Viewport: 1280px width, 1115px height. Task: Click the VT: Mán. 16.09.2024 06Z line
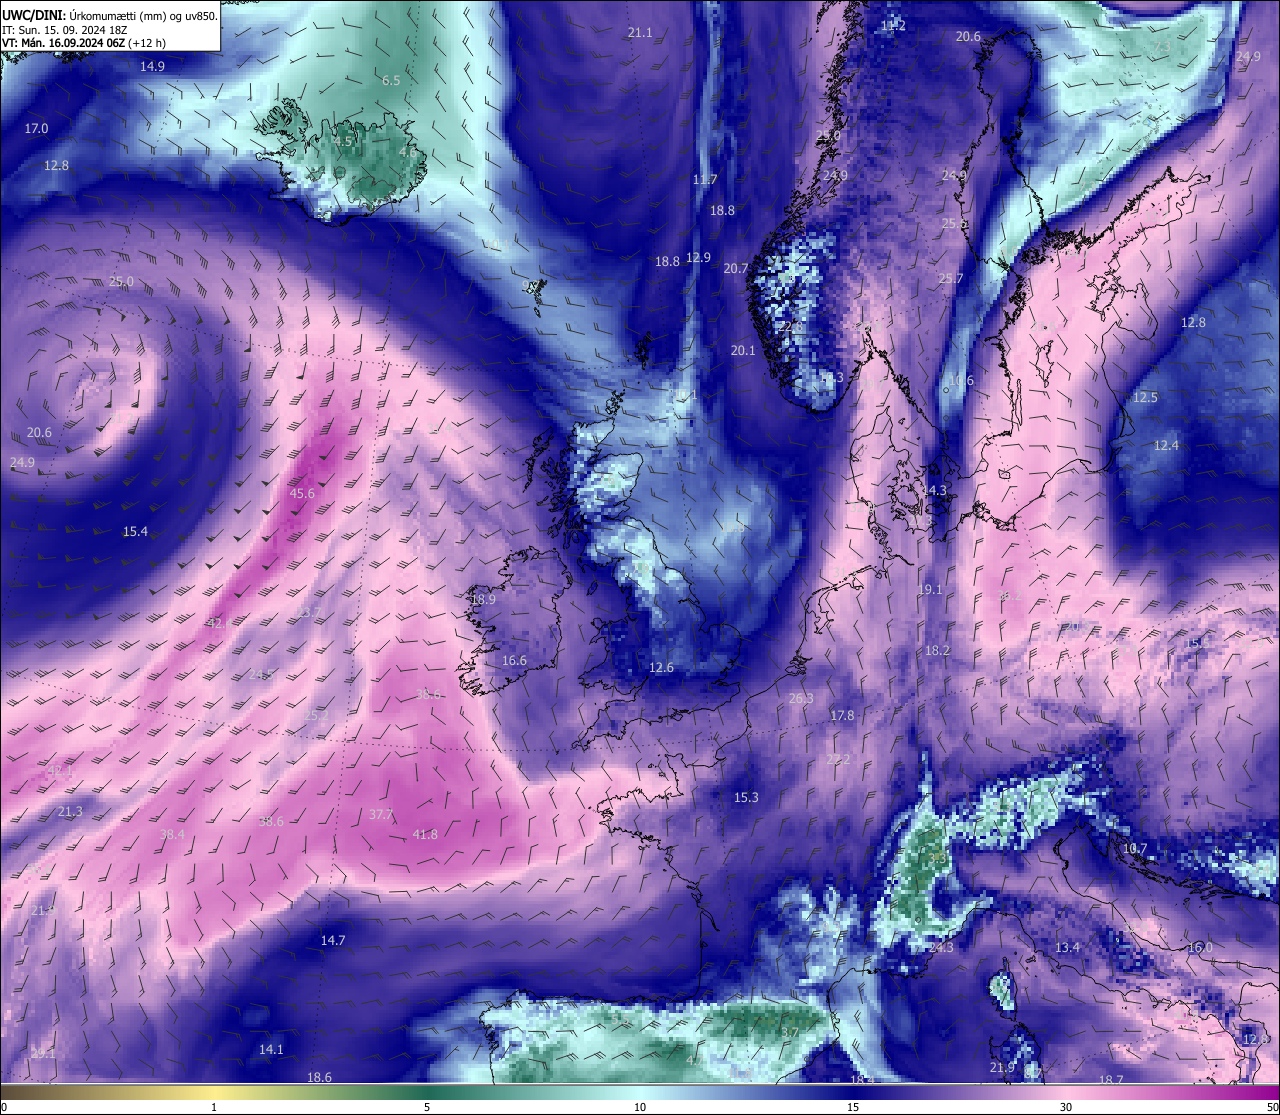(84, 43)
